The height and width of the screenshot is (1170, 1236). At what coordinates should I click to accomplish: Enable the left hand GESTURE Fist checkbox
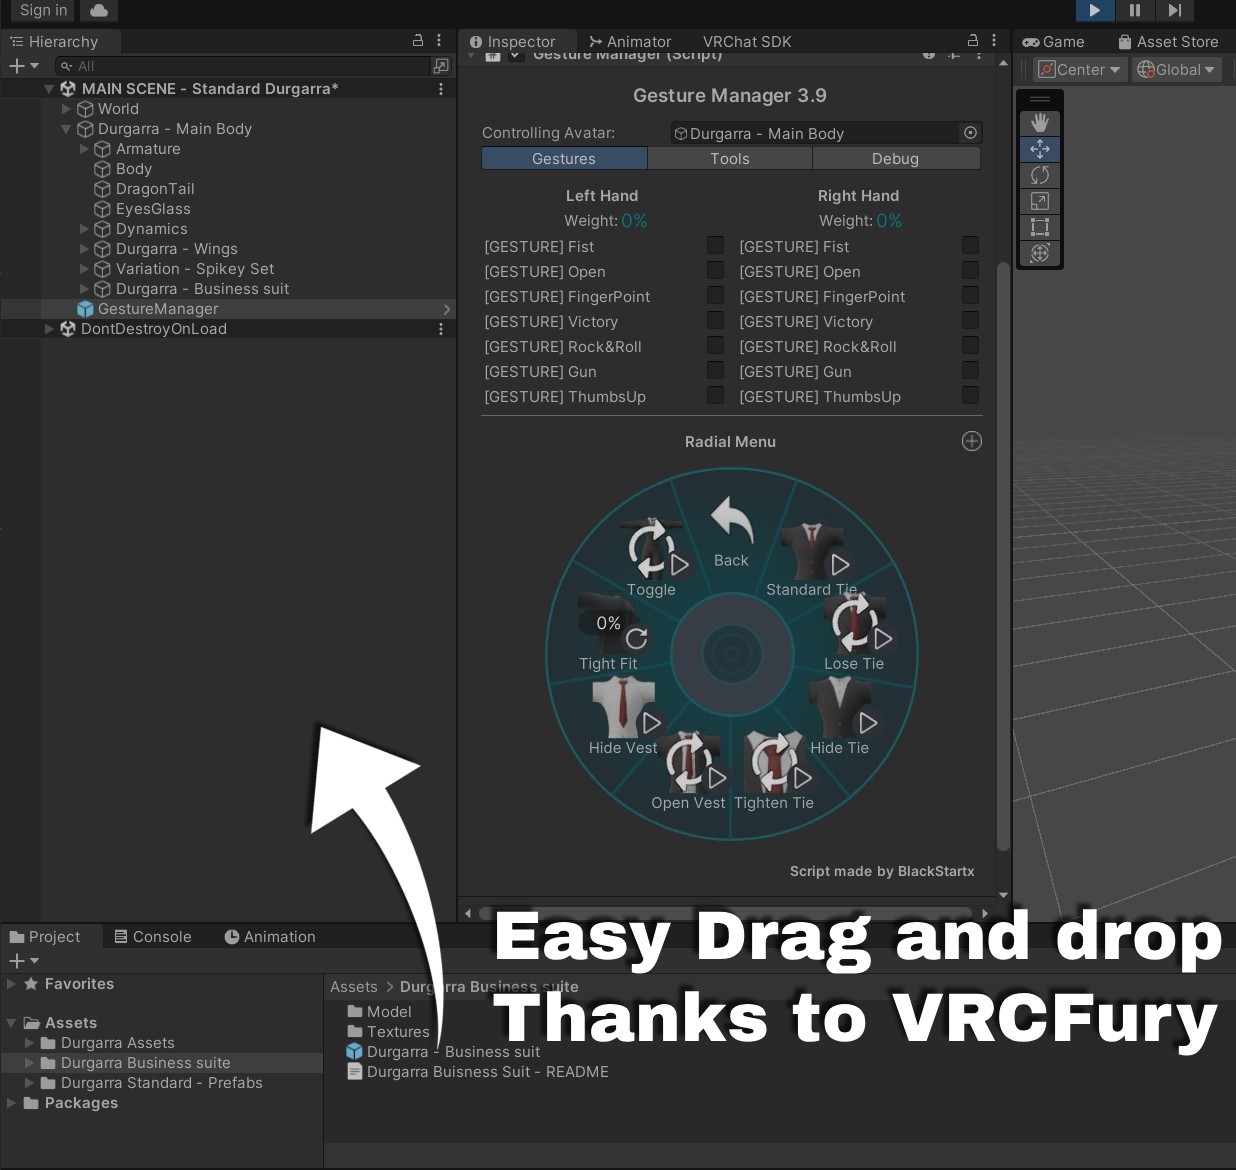pos(715,245)
